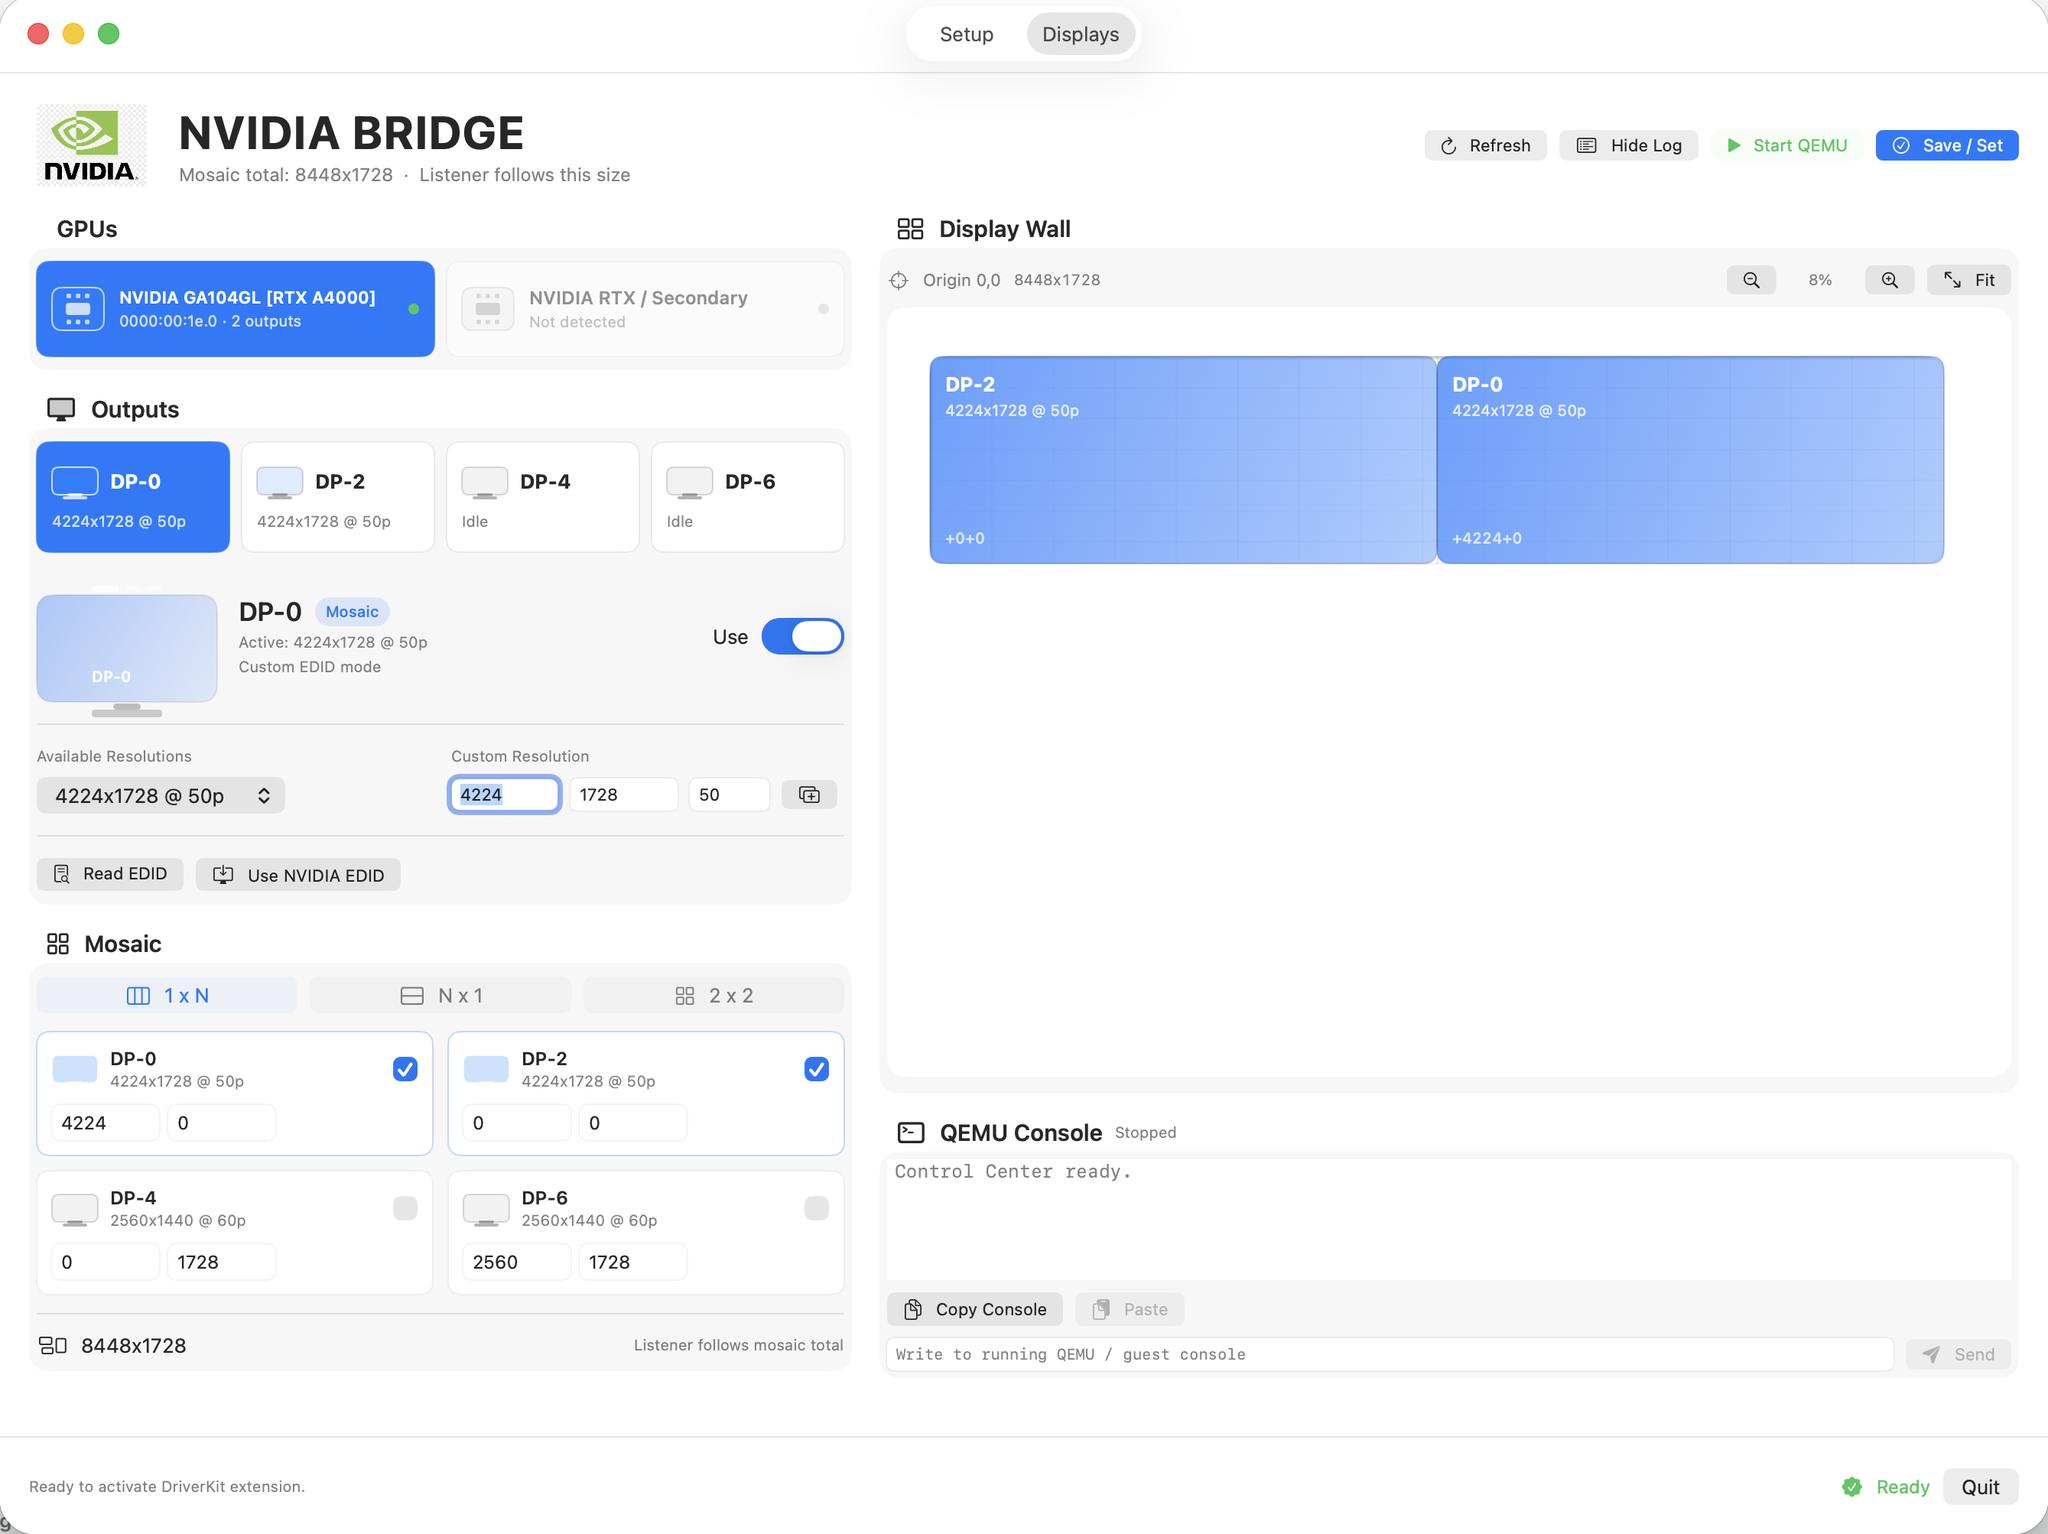
Task: Click the custom refresh rate field 50
Action: click(729, 795)
